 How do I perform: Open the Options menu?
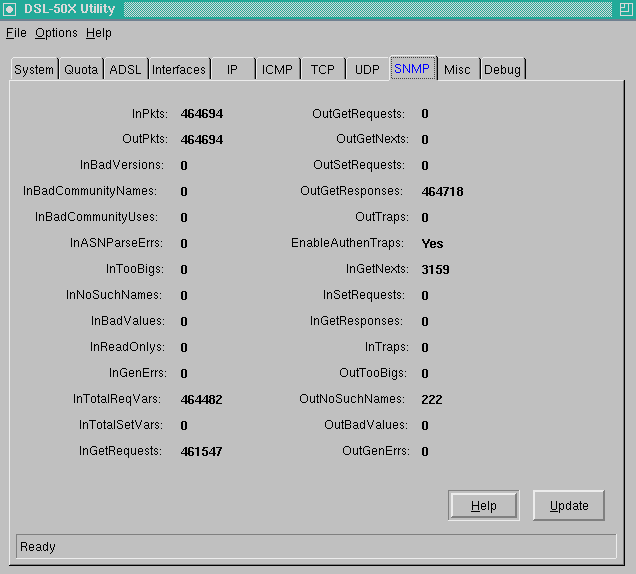tap(56, 33)
